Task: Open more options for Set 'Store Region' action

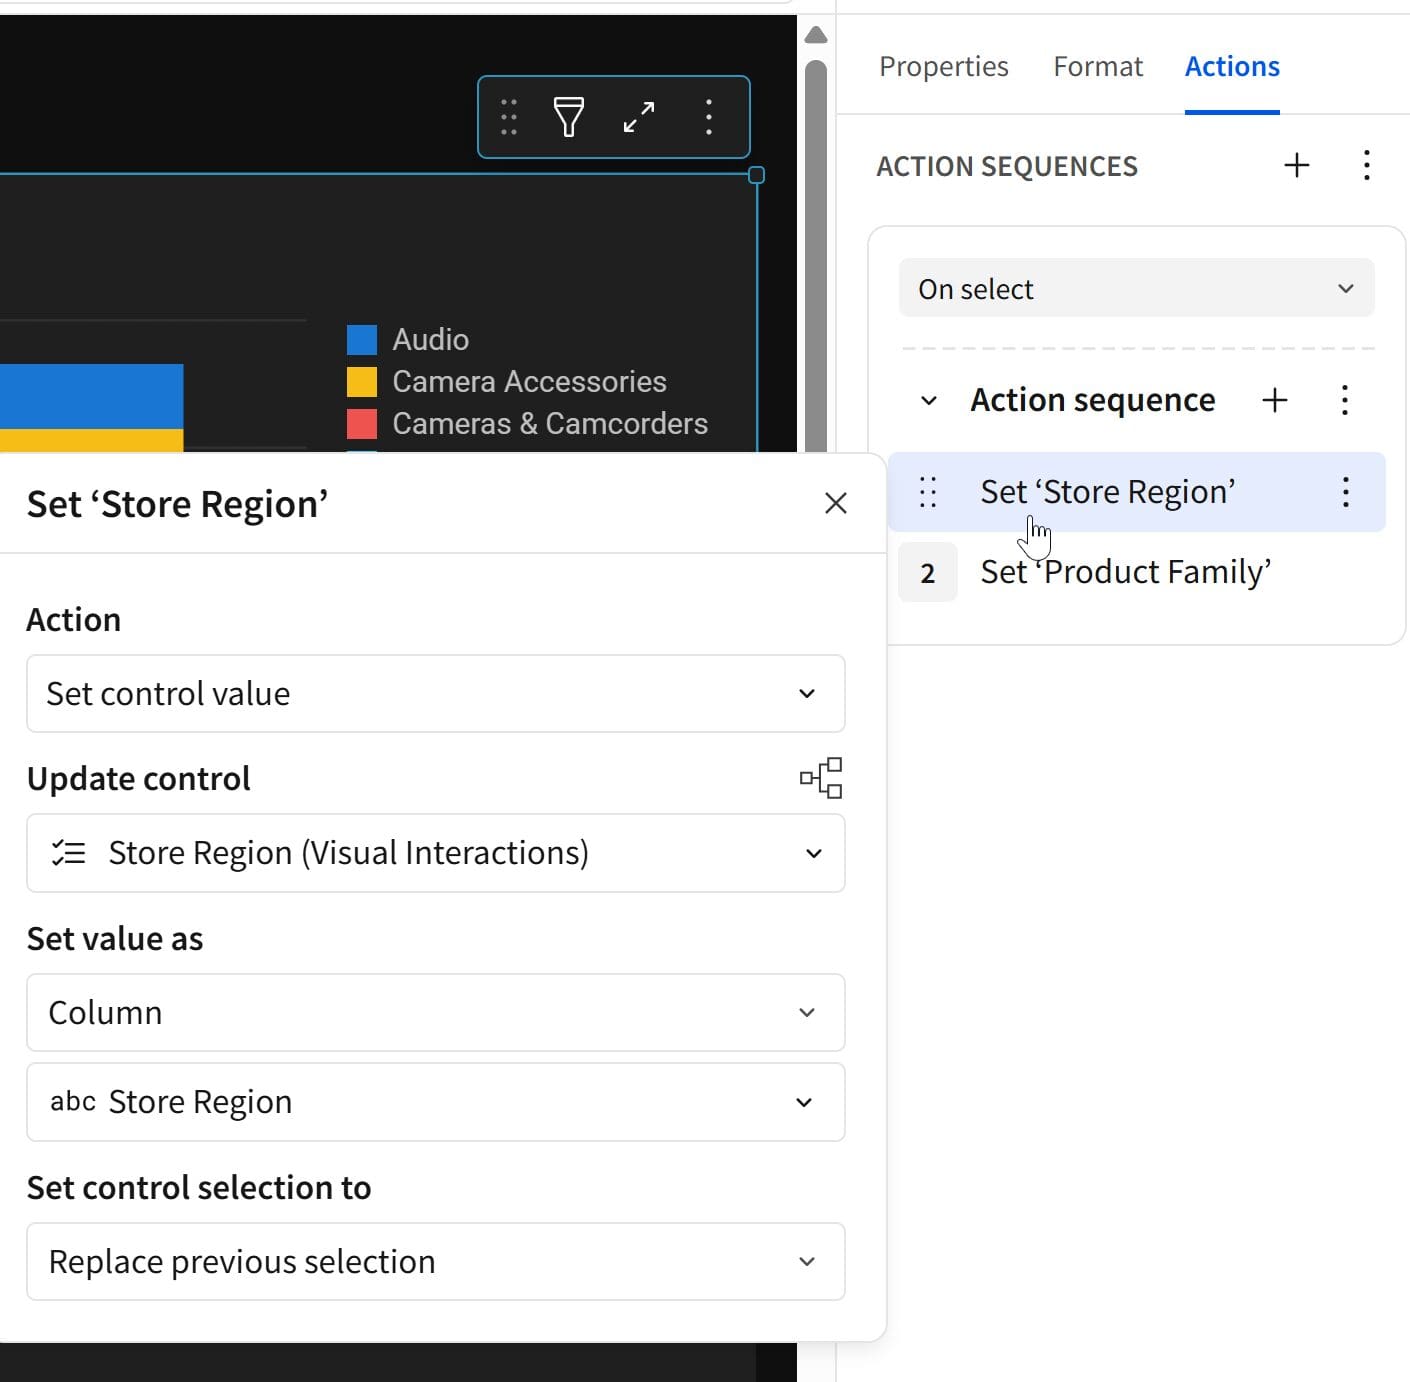Action: click(1346, 492)
